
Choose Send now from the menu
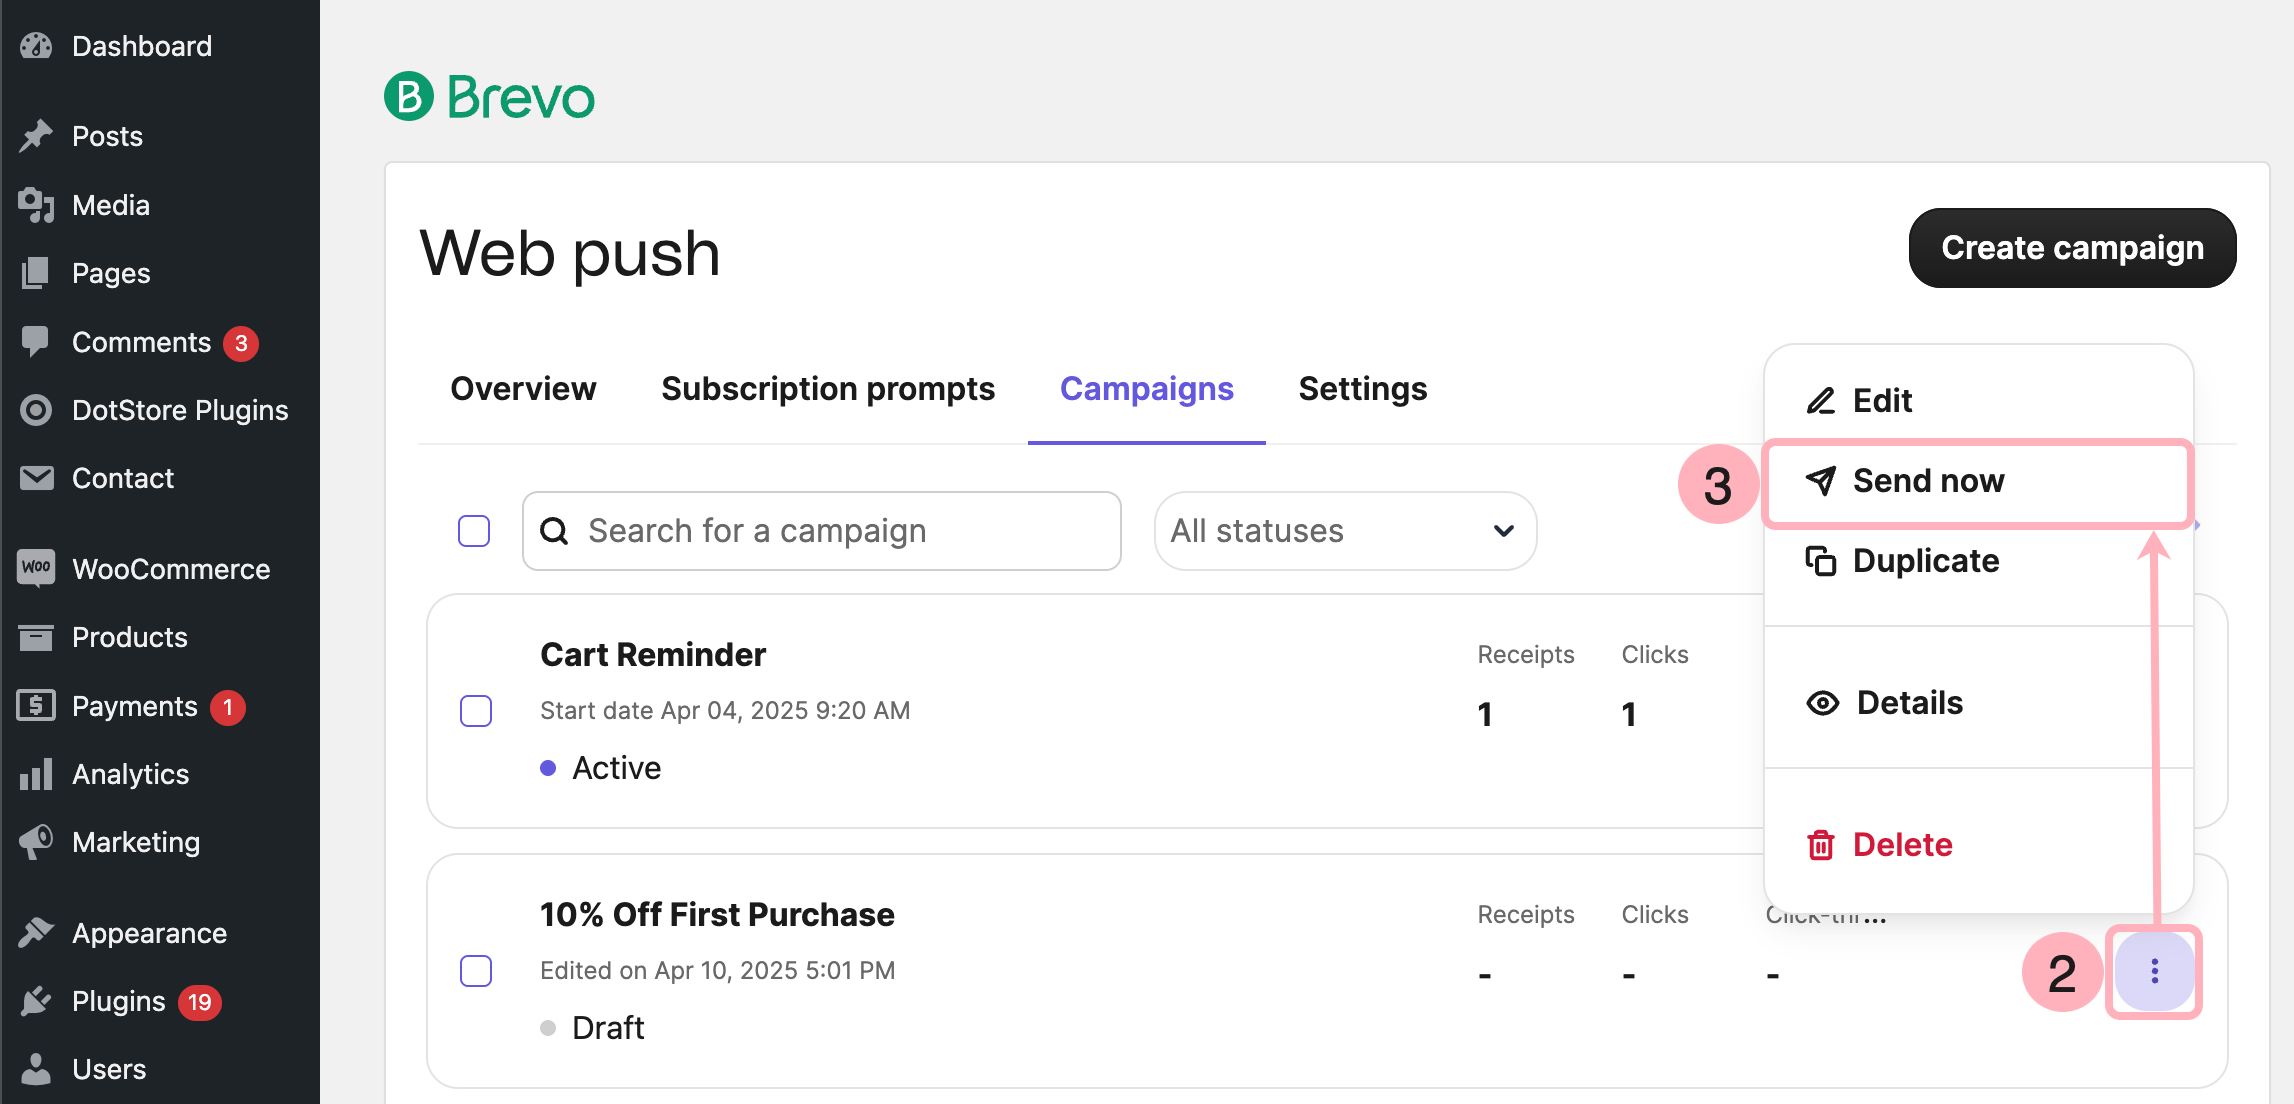point(1979,481)
